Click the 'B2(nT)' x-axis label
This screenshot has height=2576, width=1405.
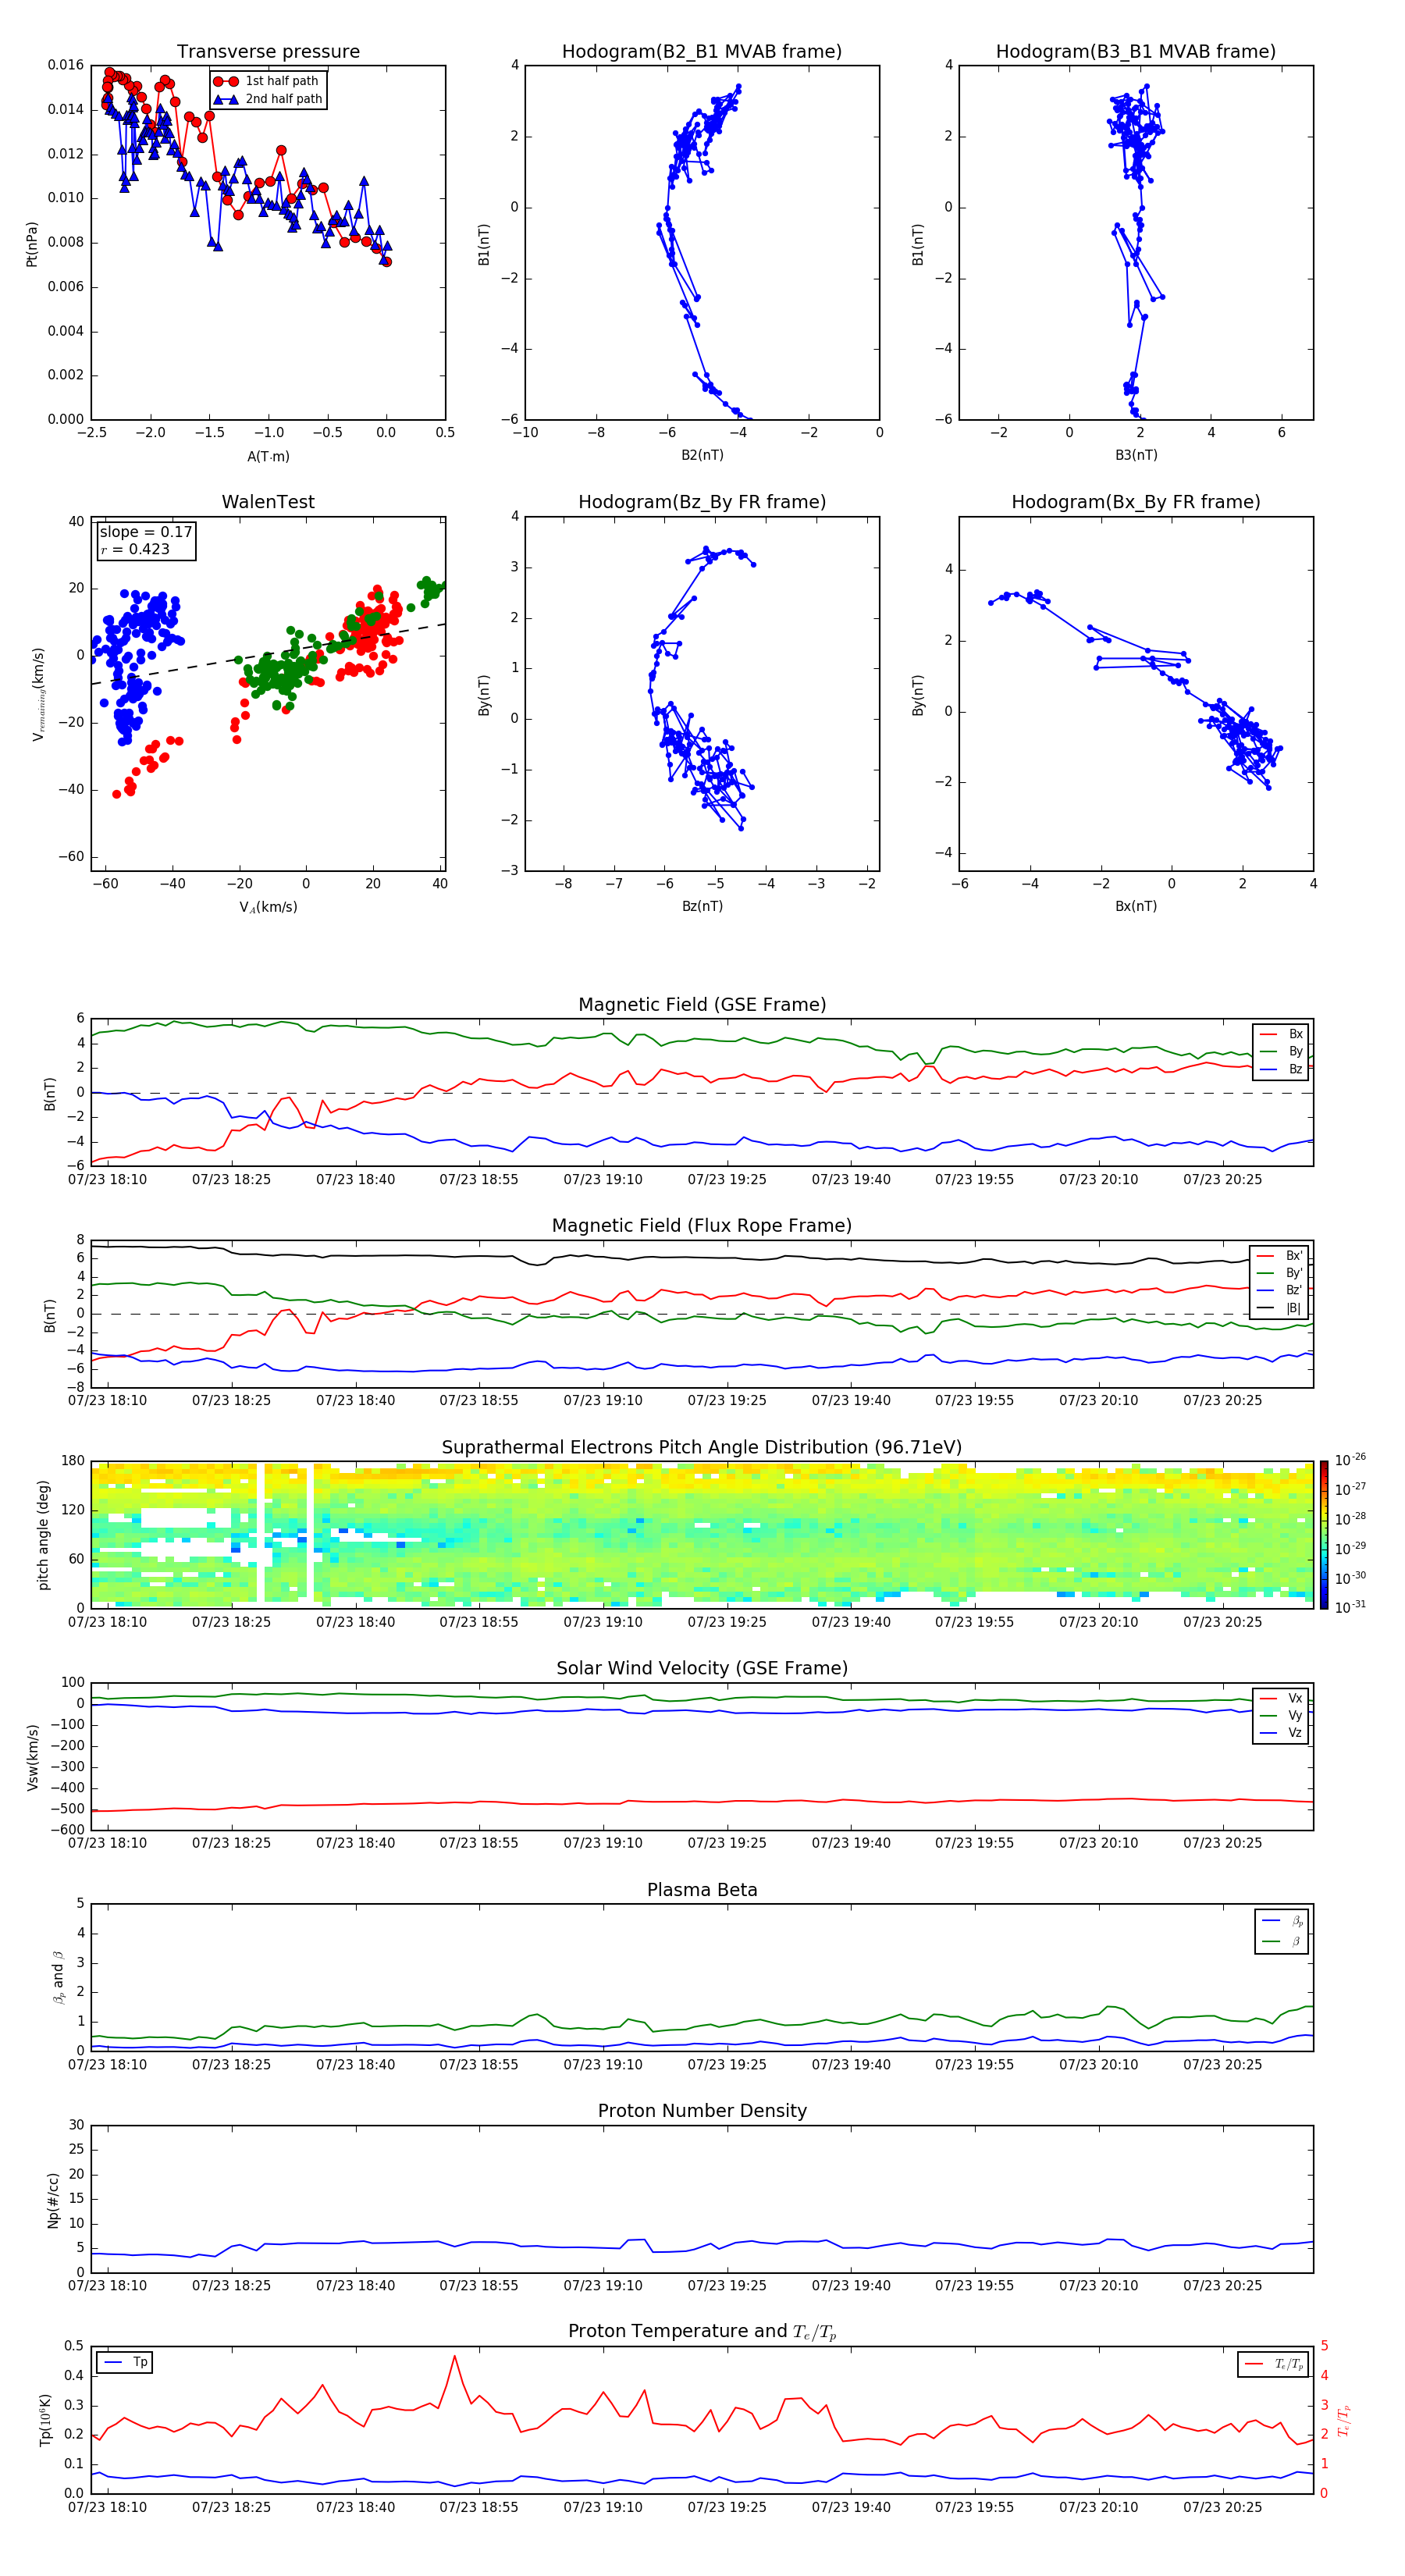click(702, 455)
